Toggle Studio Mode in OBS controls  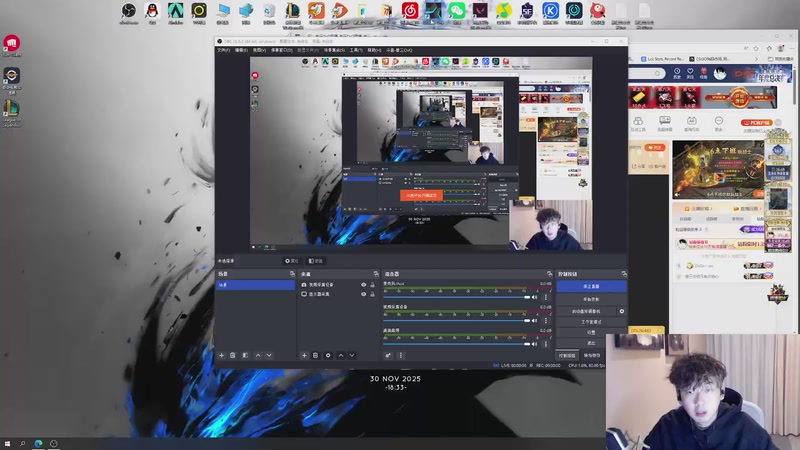click(x=591, y=322)
